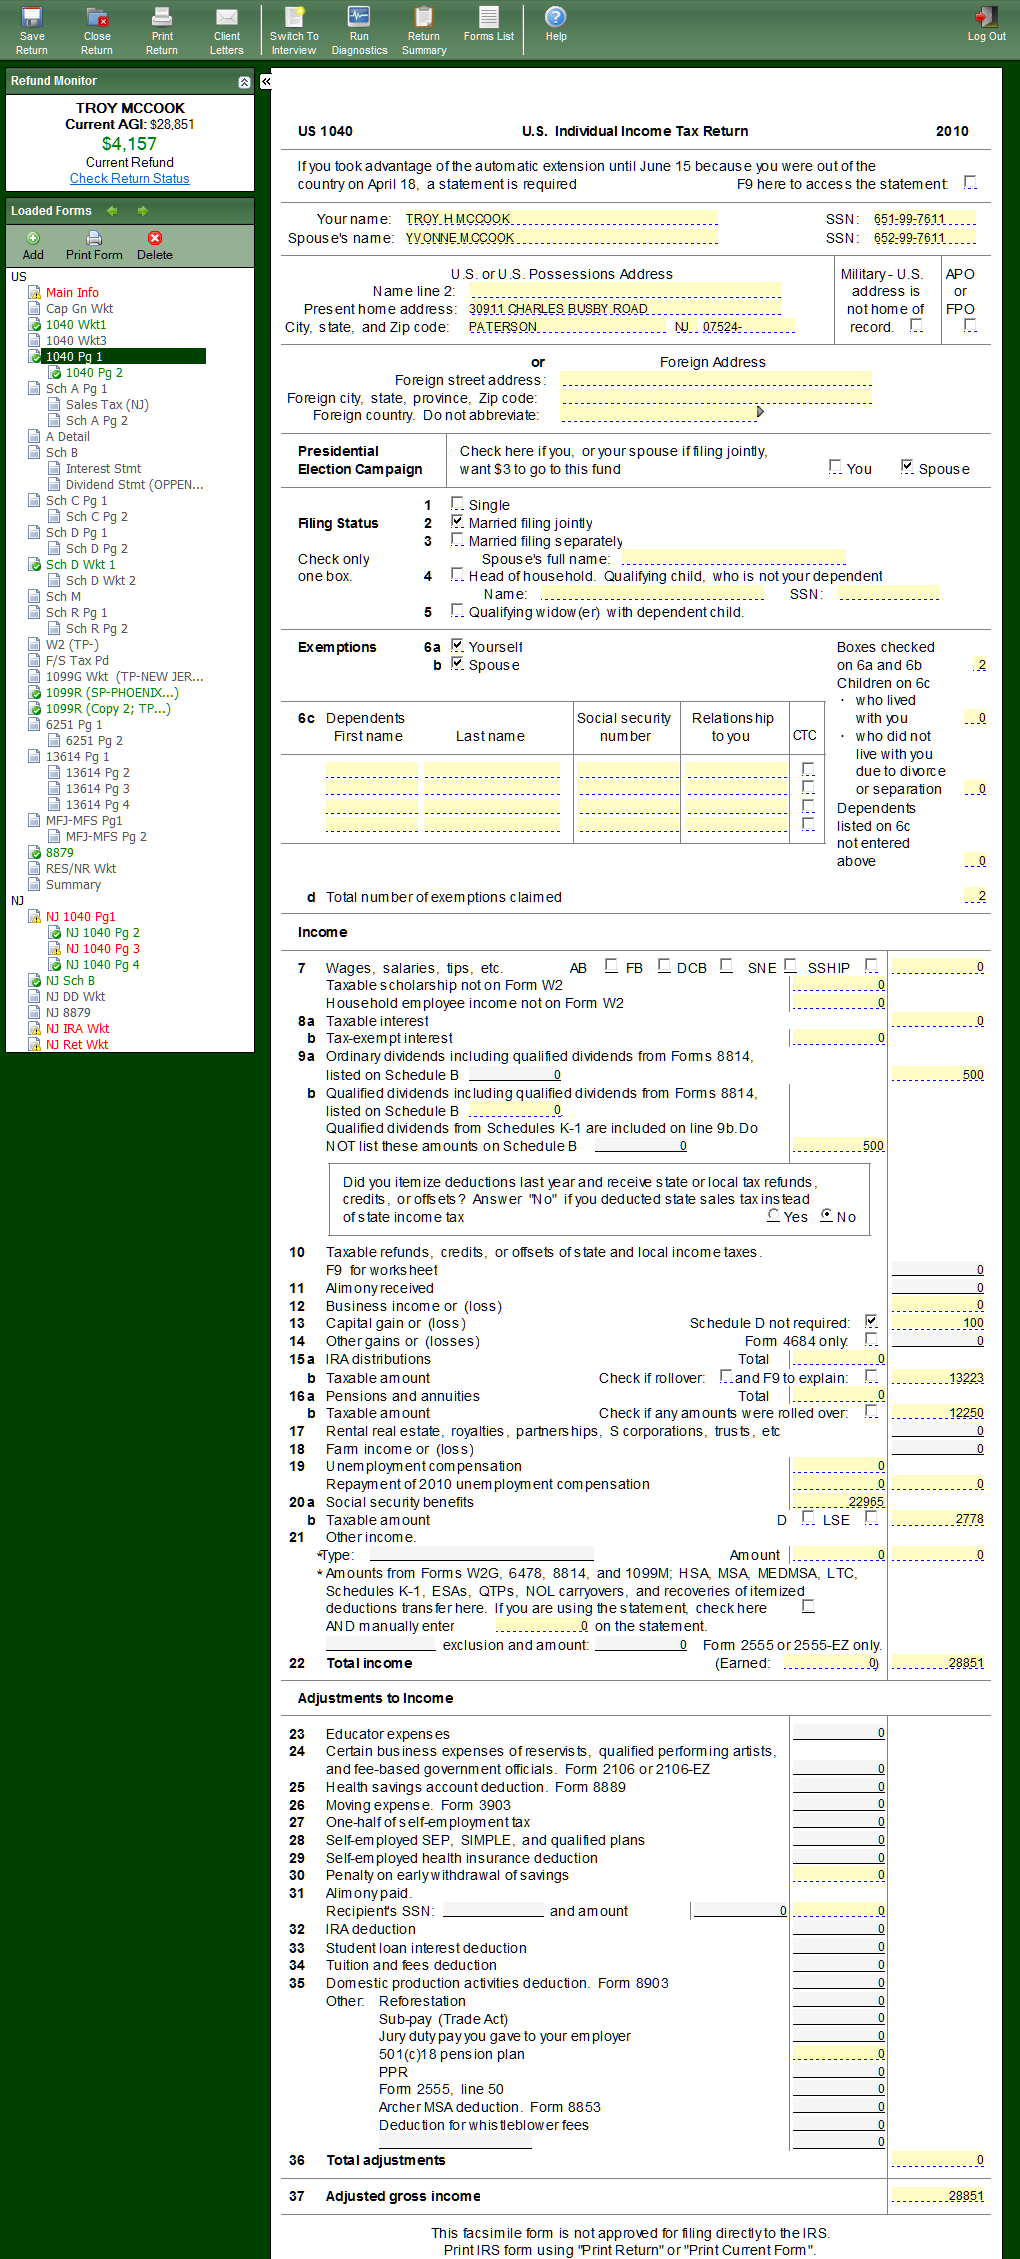Image resolution: width=1020 pixels, height=2259 pixels.
Task: Click the Save Return toolbar icon
Action: (32, 30)
